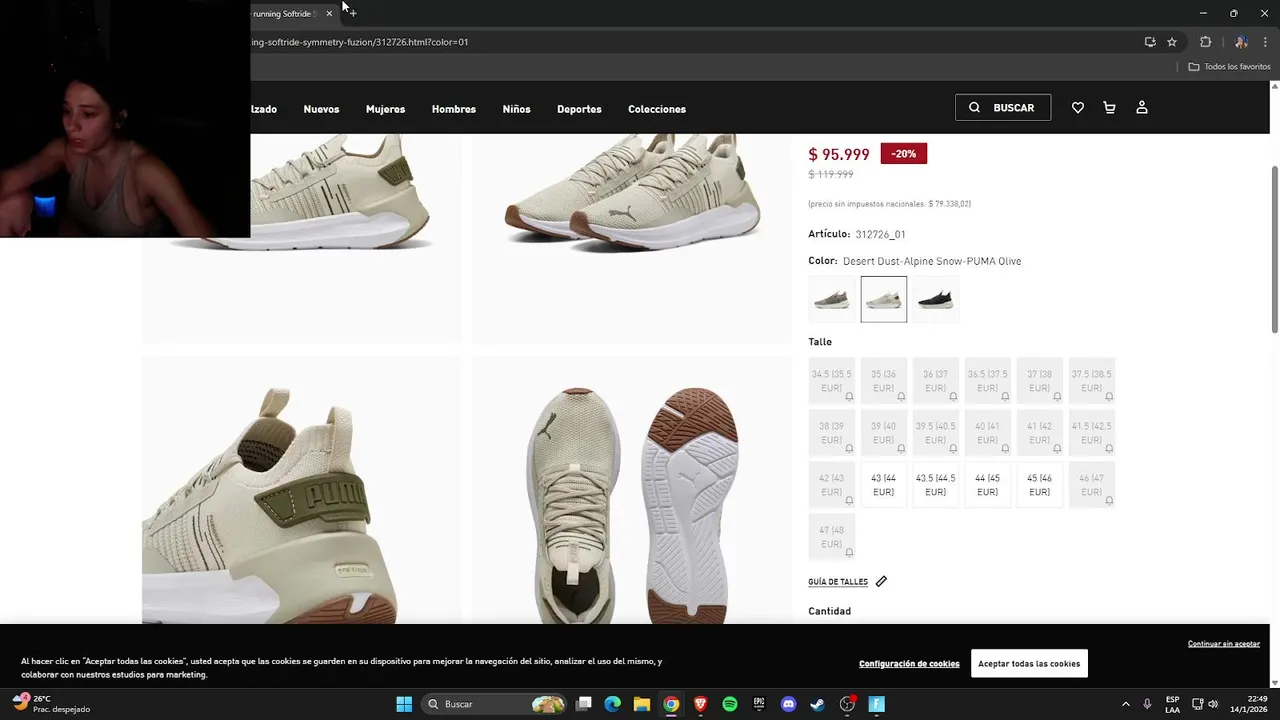Open the Colecciones menu
The image size is (1280, 720).
click(657, 109)
